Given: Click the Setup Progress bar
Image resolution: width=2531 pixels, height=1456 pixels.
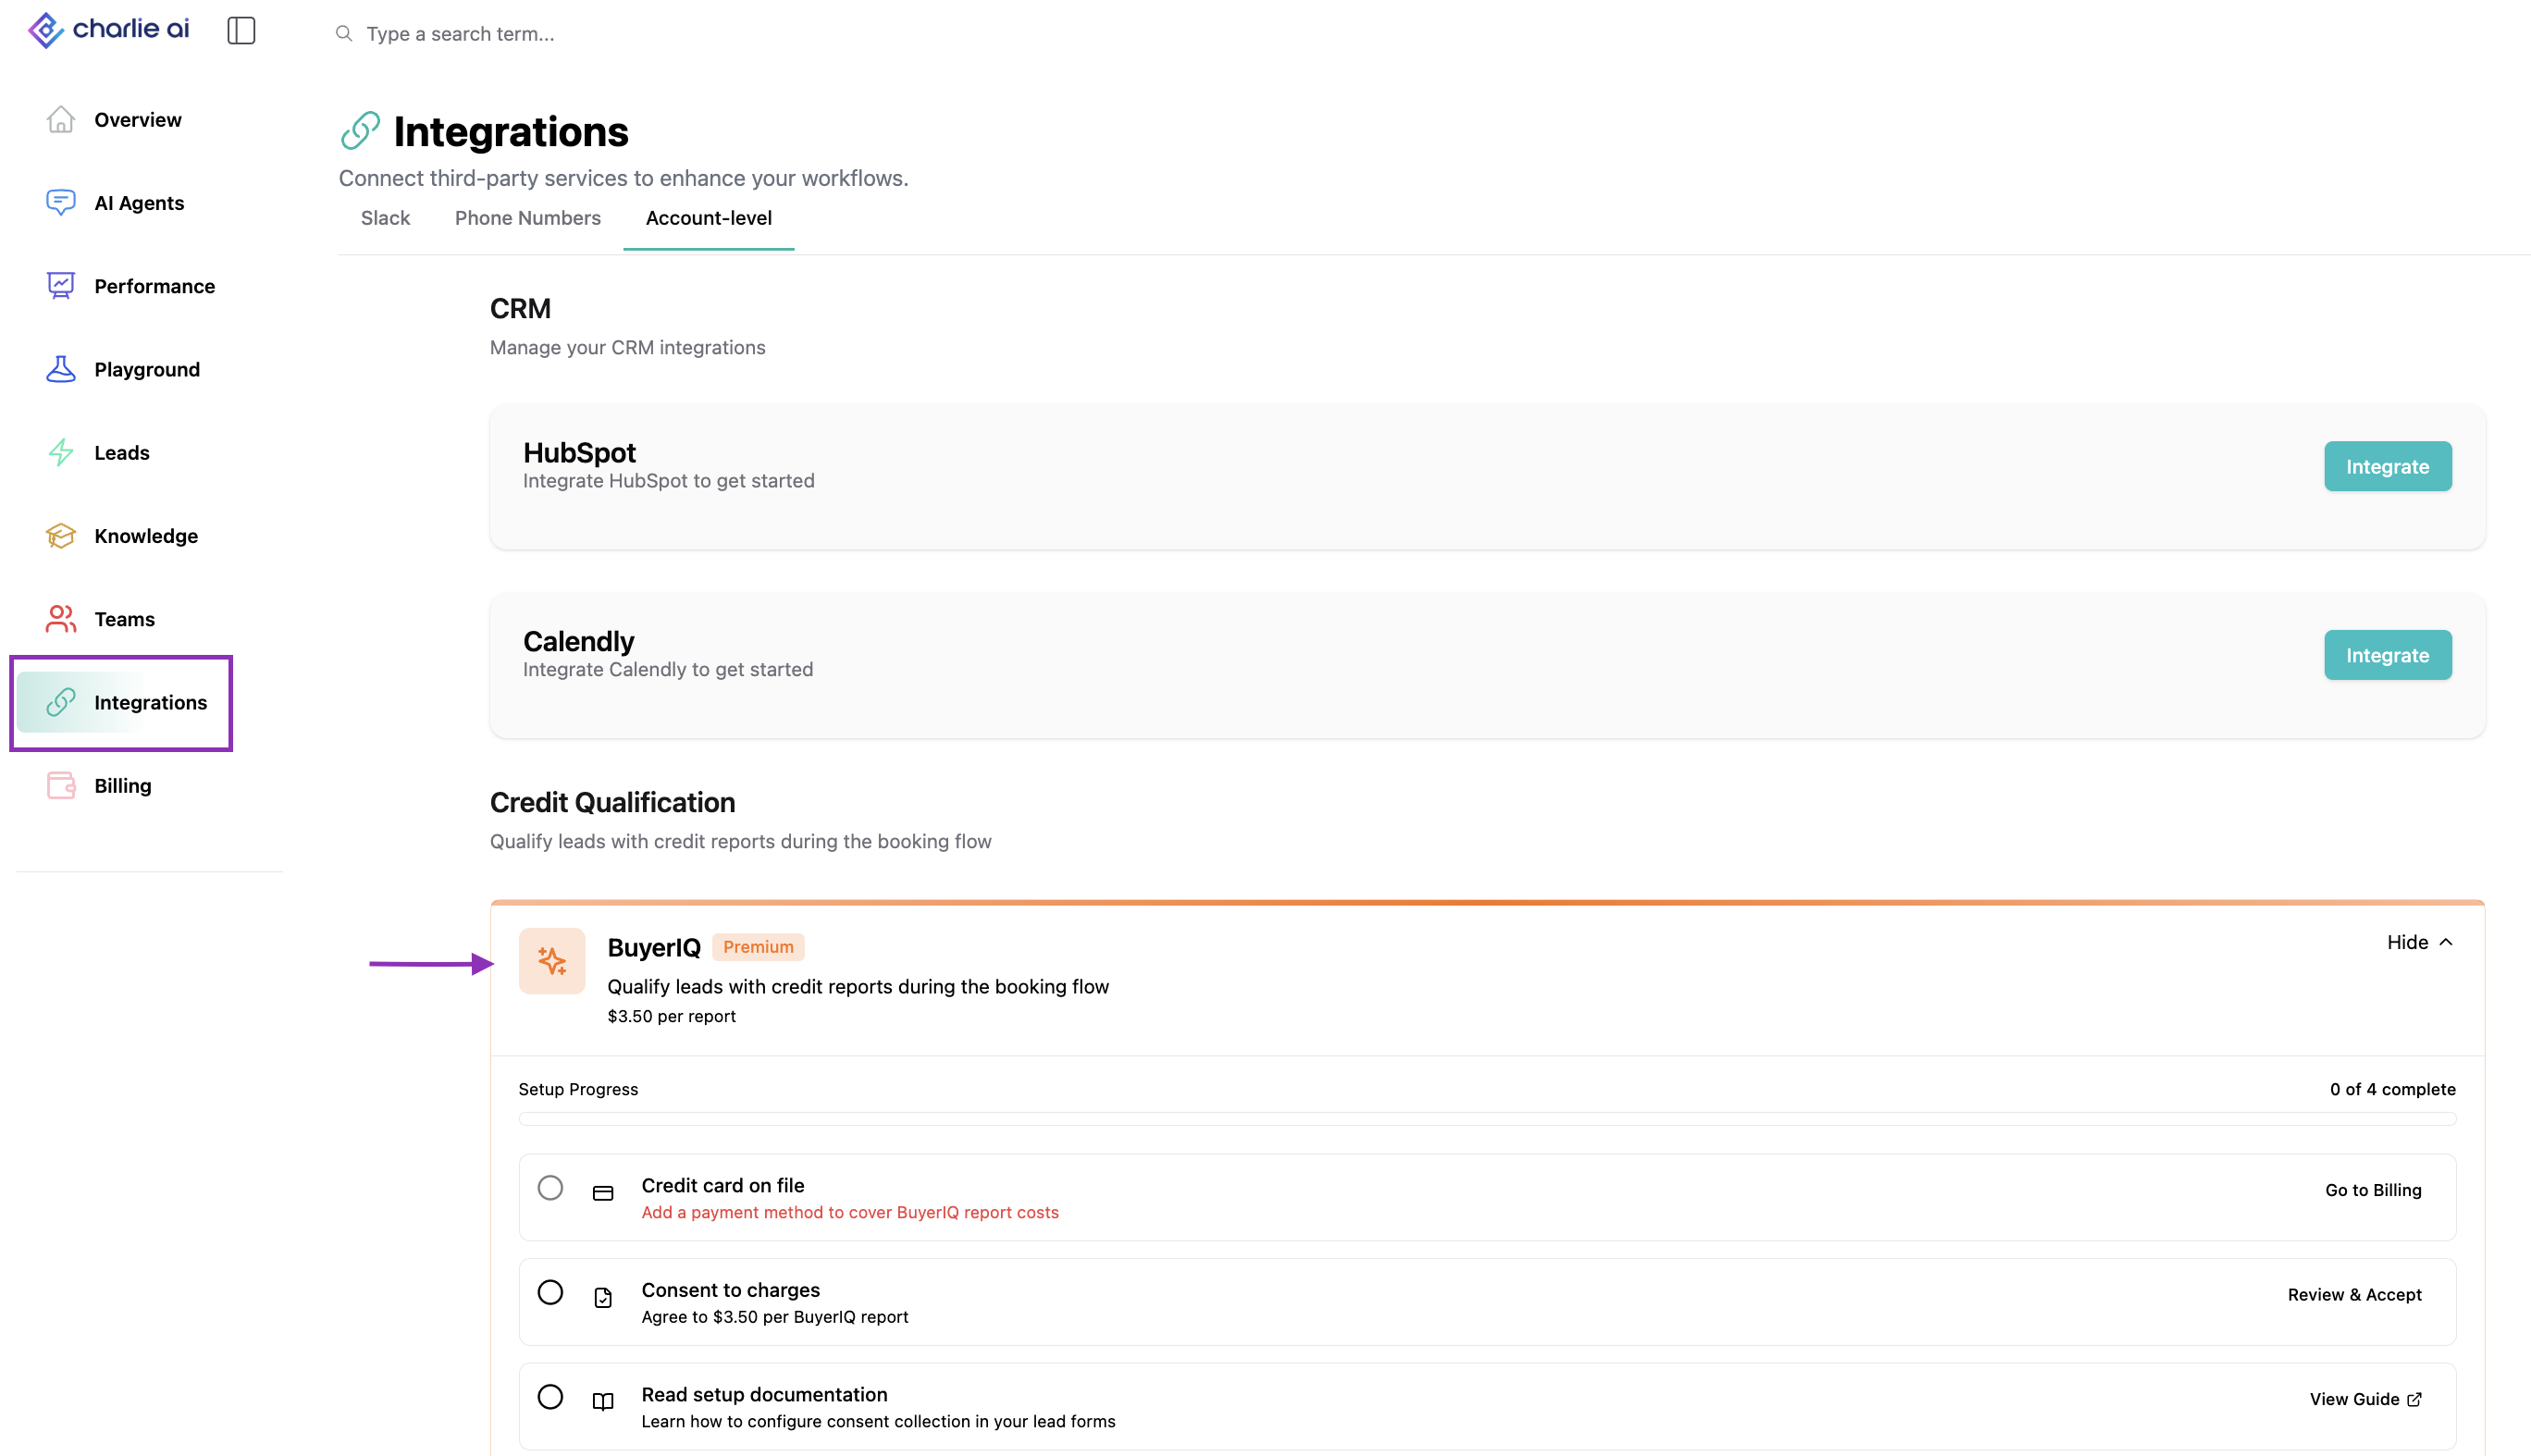Looking at the screenshot, I should pyautogui.click(x=1487, y=1119).
